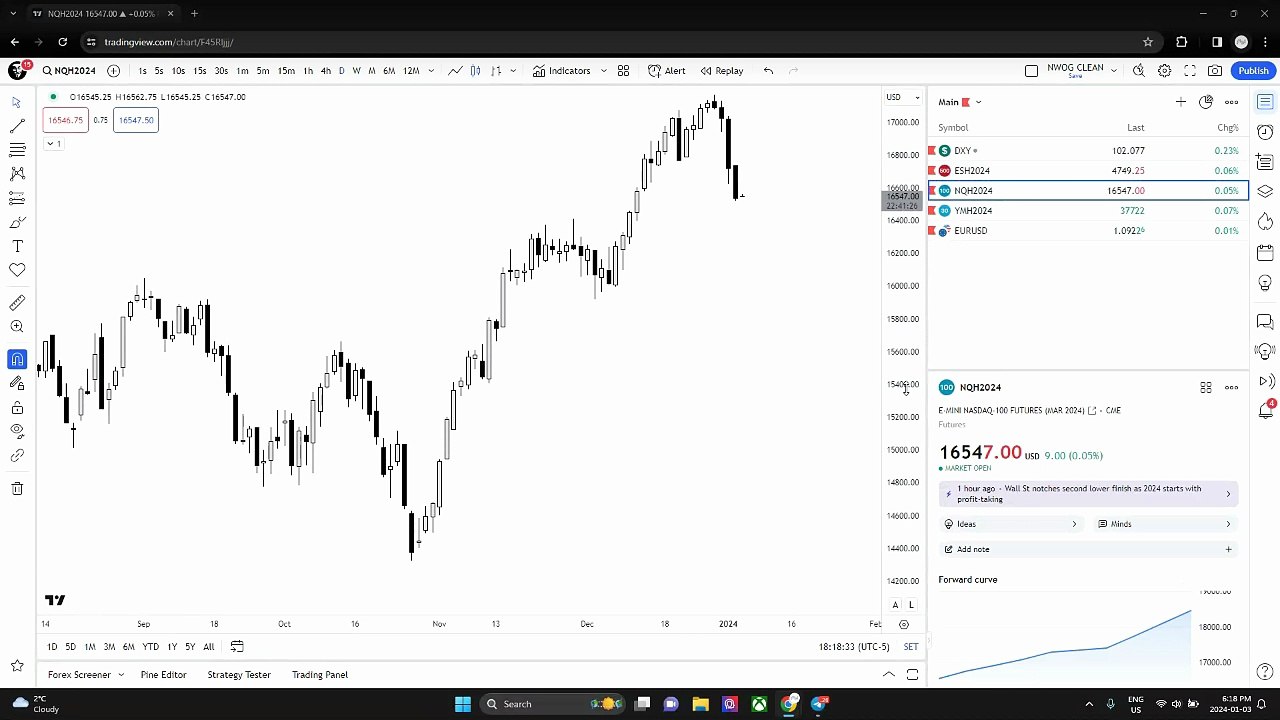This screenshot has height=720, width=1280.
Task: Open the Trading Panel tab
Action: (x=320, y=675)
